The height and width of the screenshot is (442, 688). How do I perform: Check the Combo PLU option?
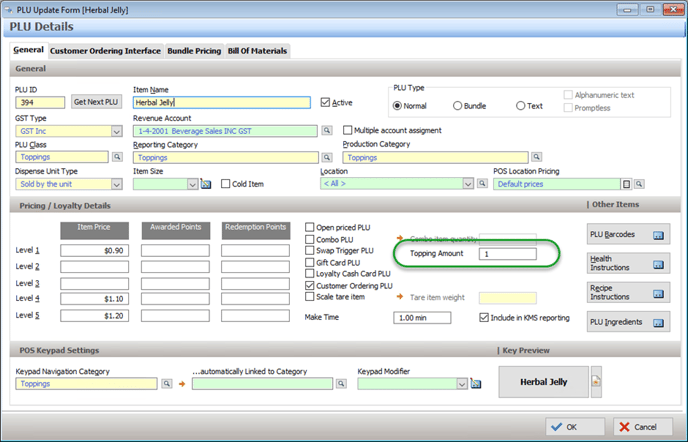coord(309,239)
